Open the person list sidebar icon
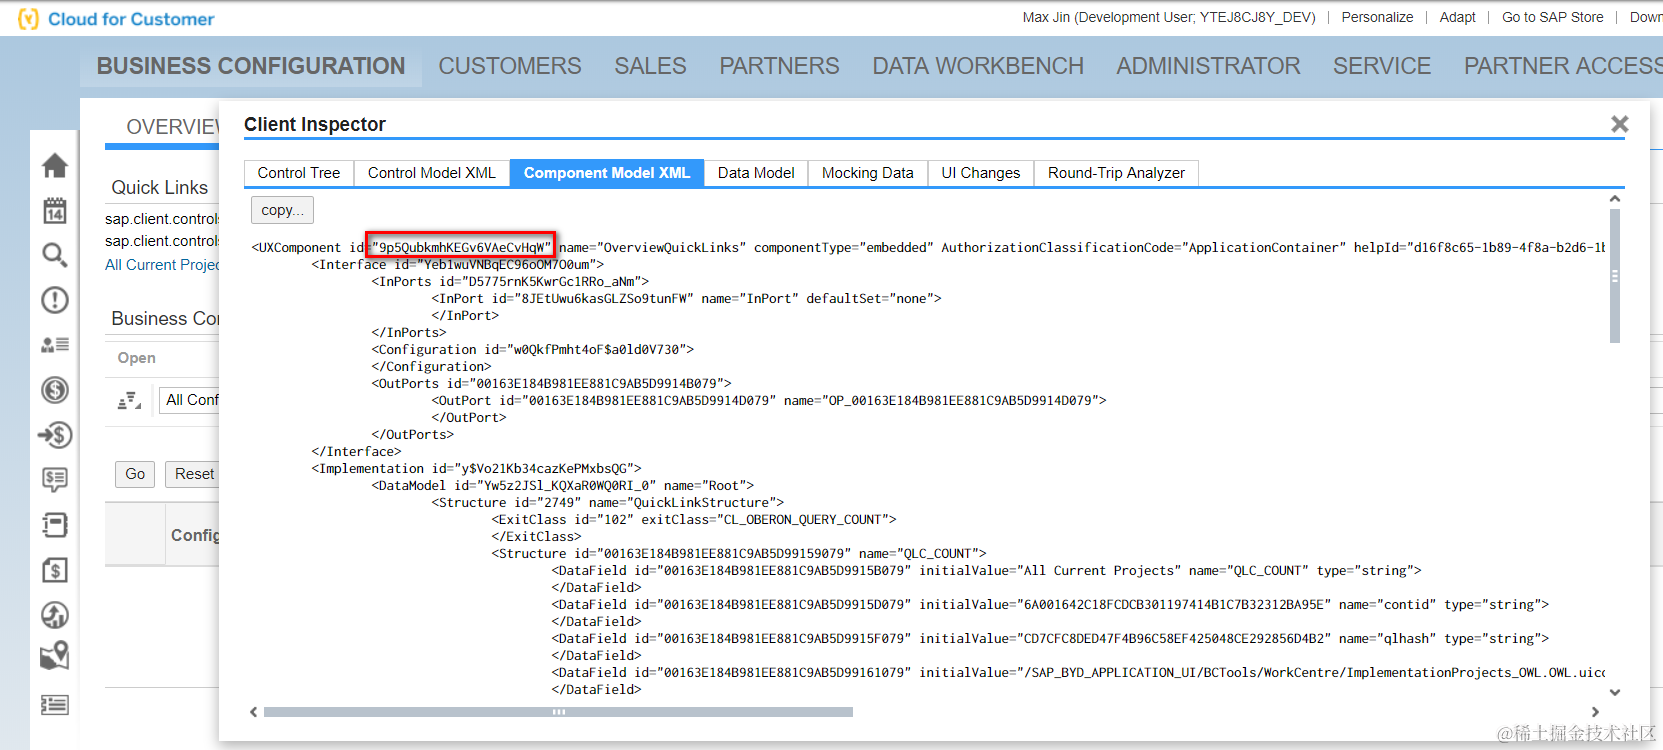The height and width of the screenshot is (750, 1663). [55, 345]
